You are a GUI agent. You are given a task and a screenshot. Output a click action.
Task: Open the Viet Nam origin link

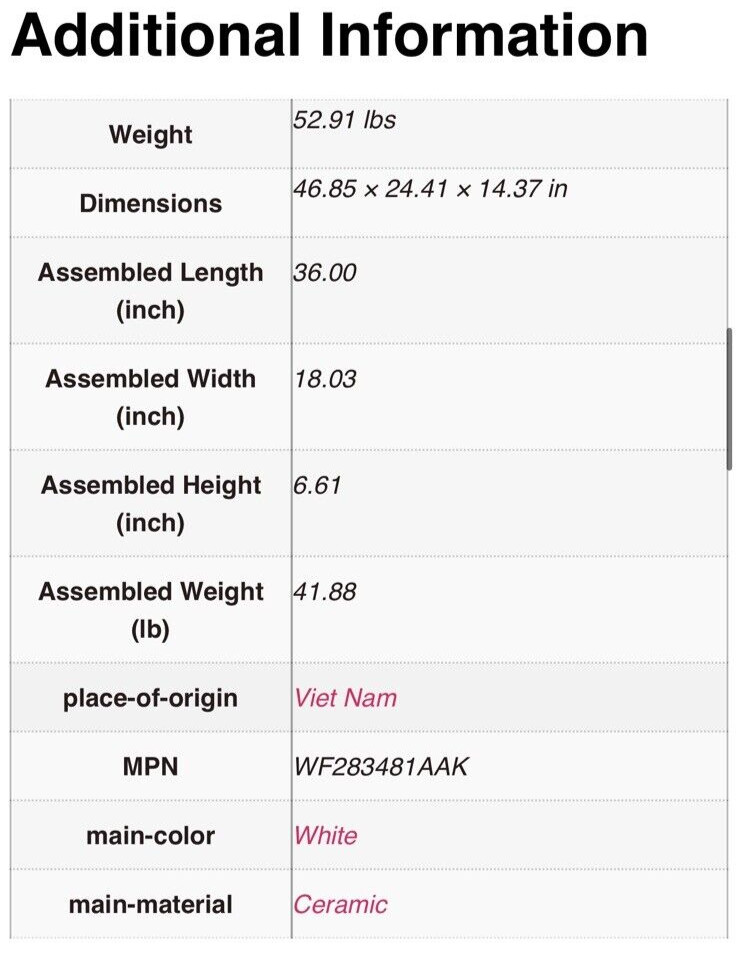345,698
